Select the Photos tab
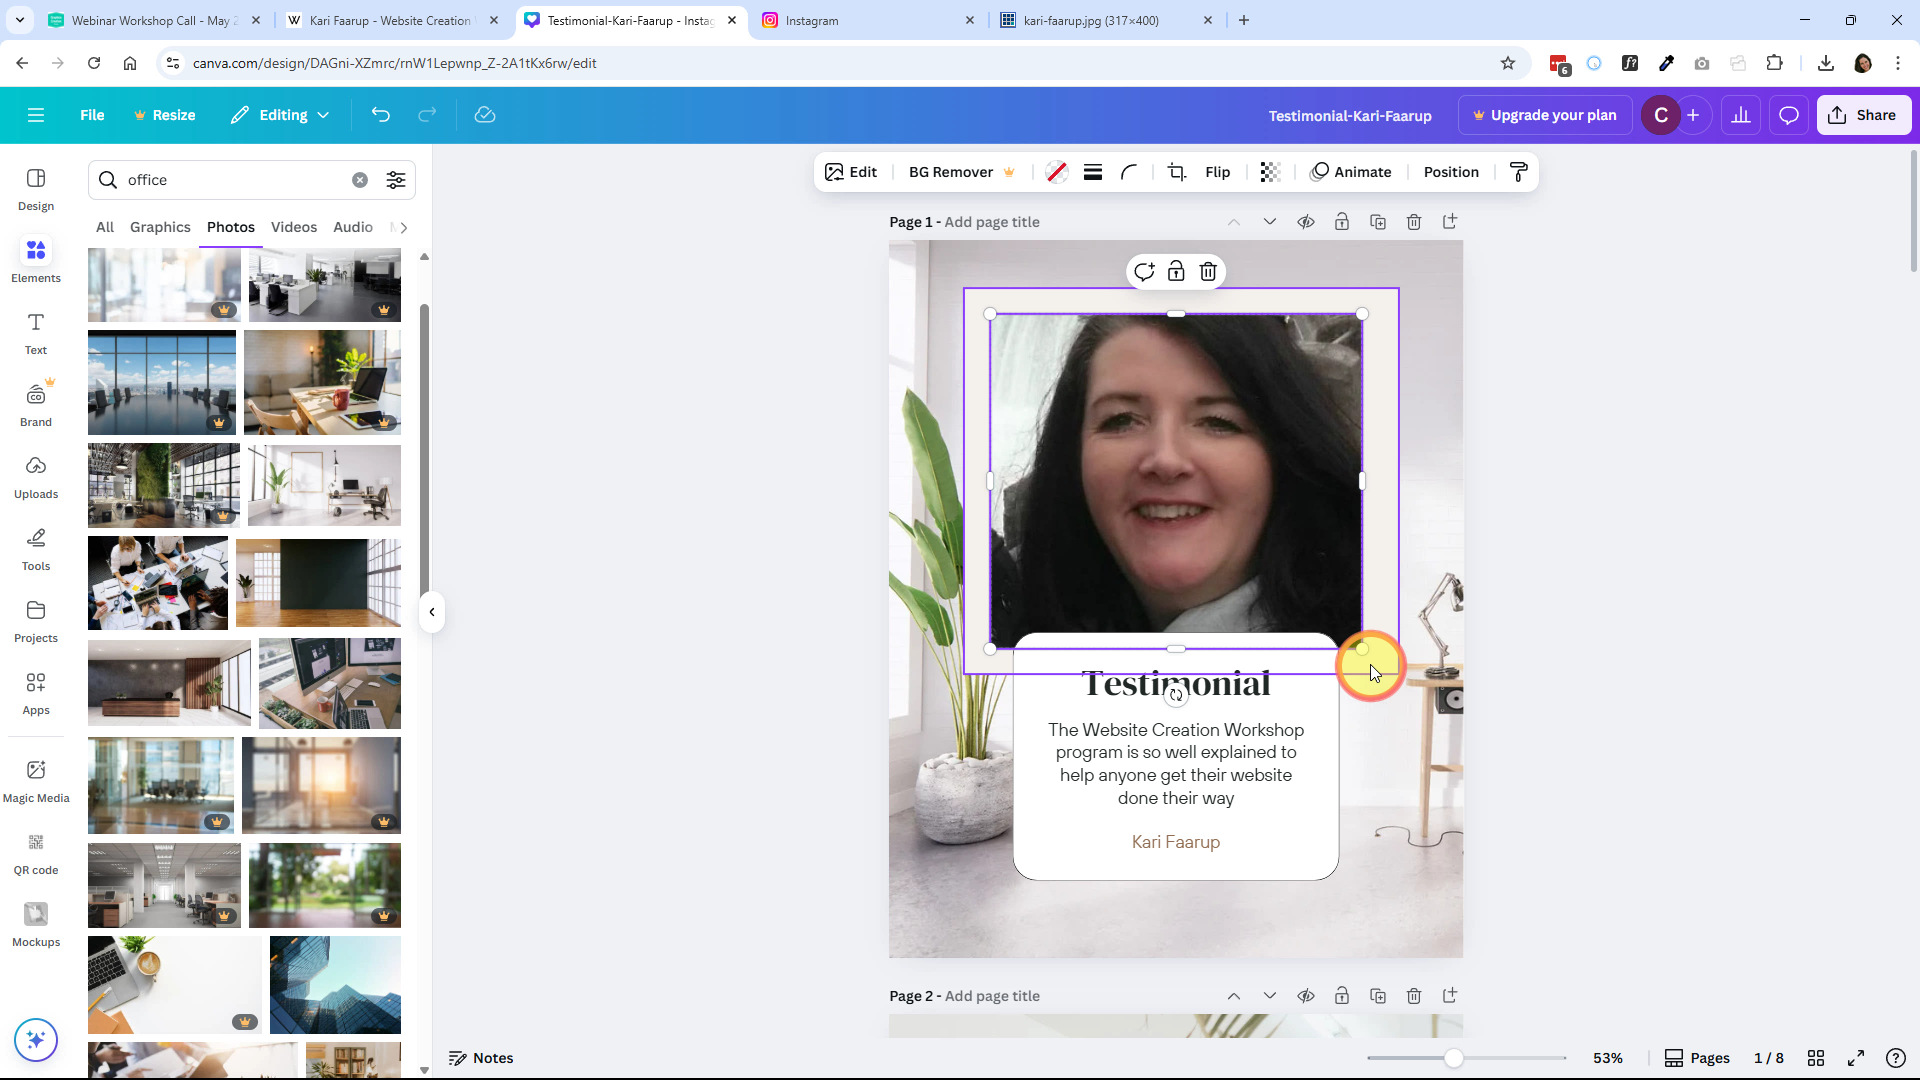 231,227
